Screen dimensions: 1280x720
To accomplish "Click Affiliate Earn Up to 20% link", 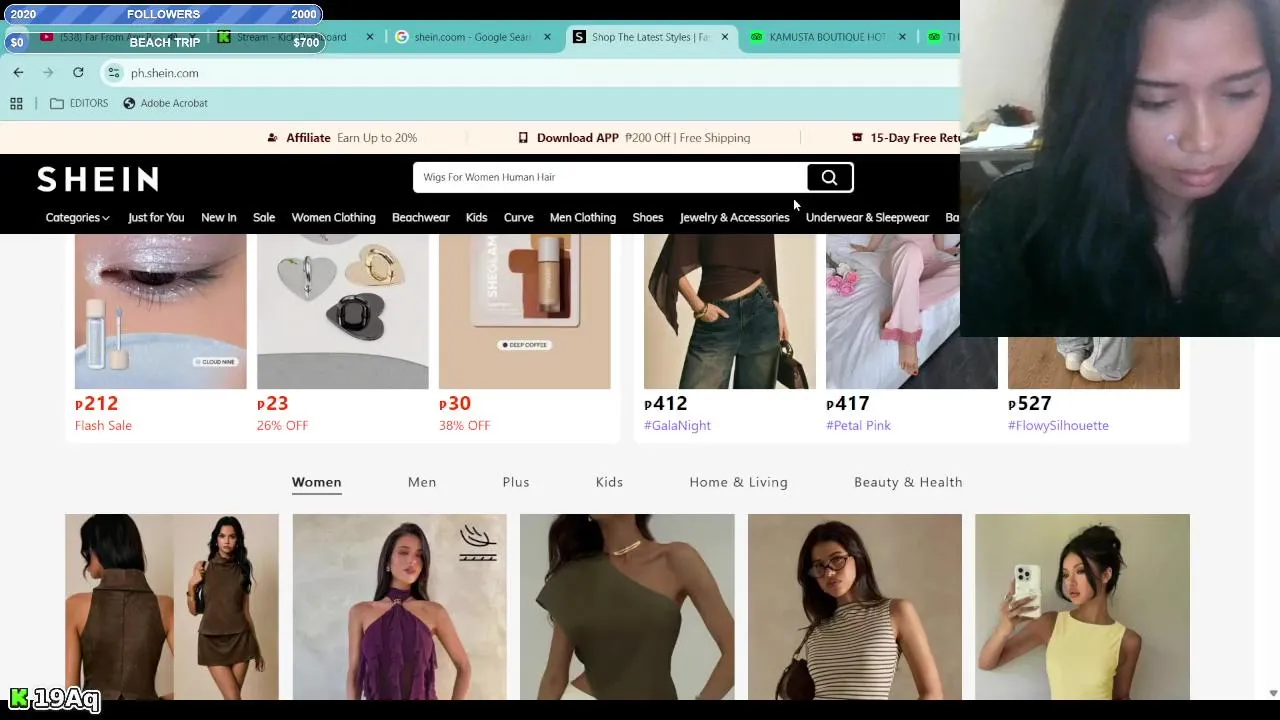I will coord(342,138).
